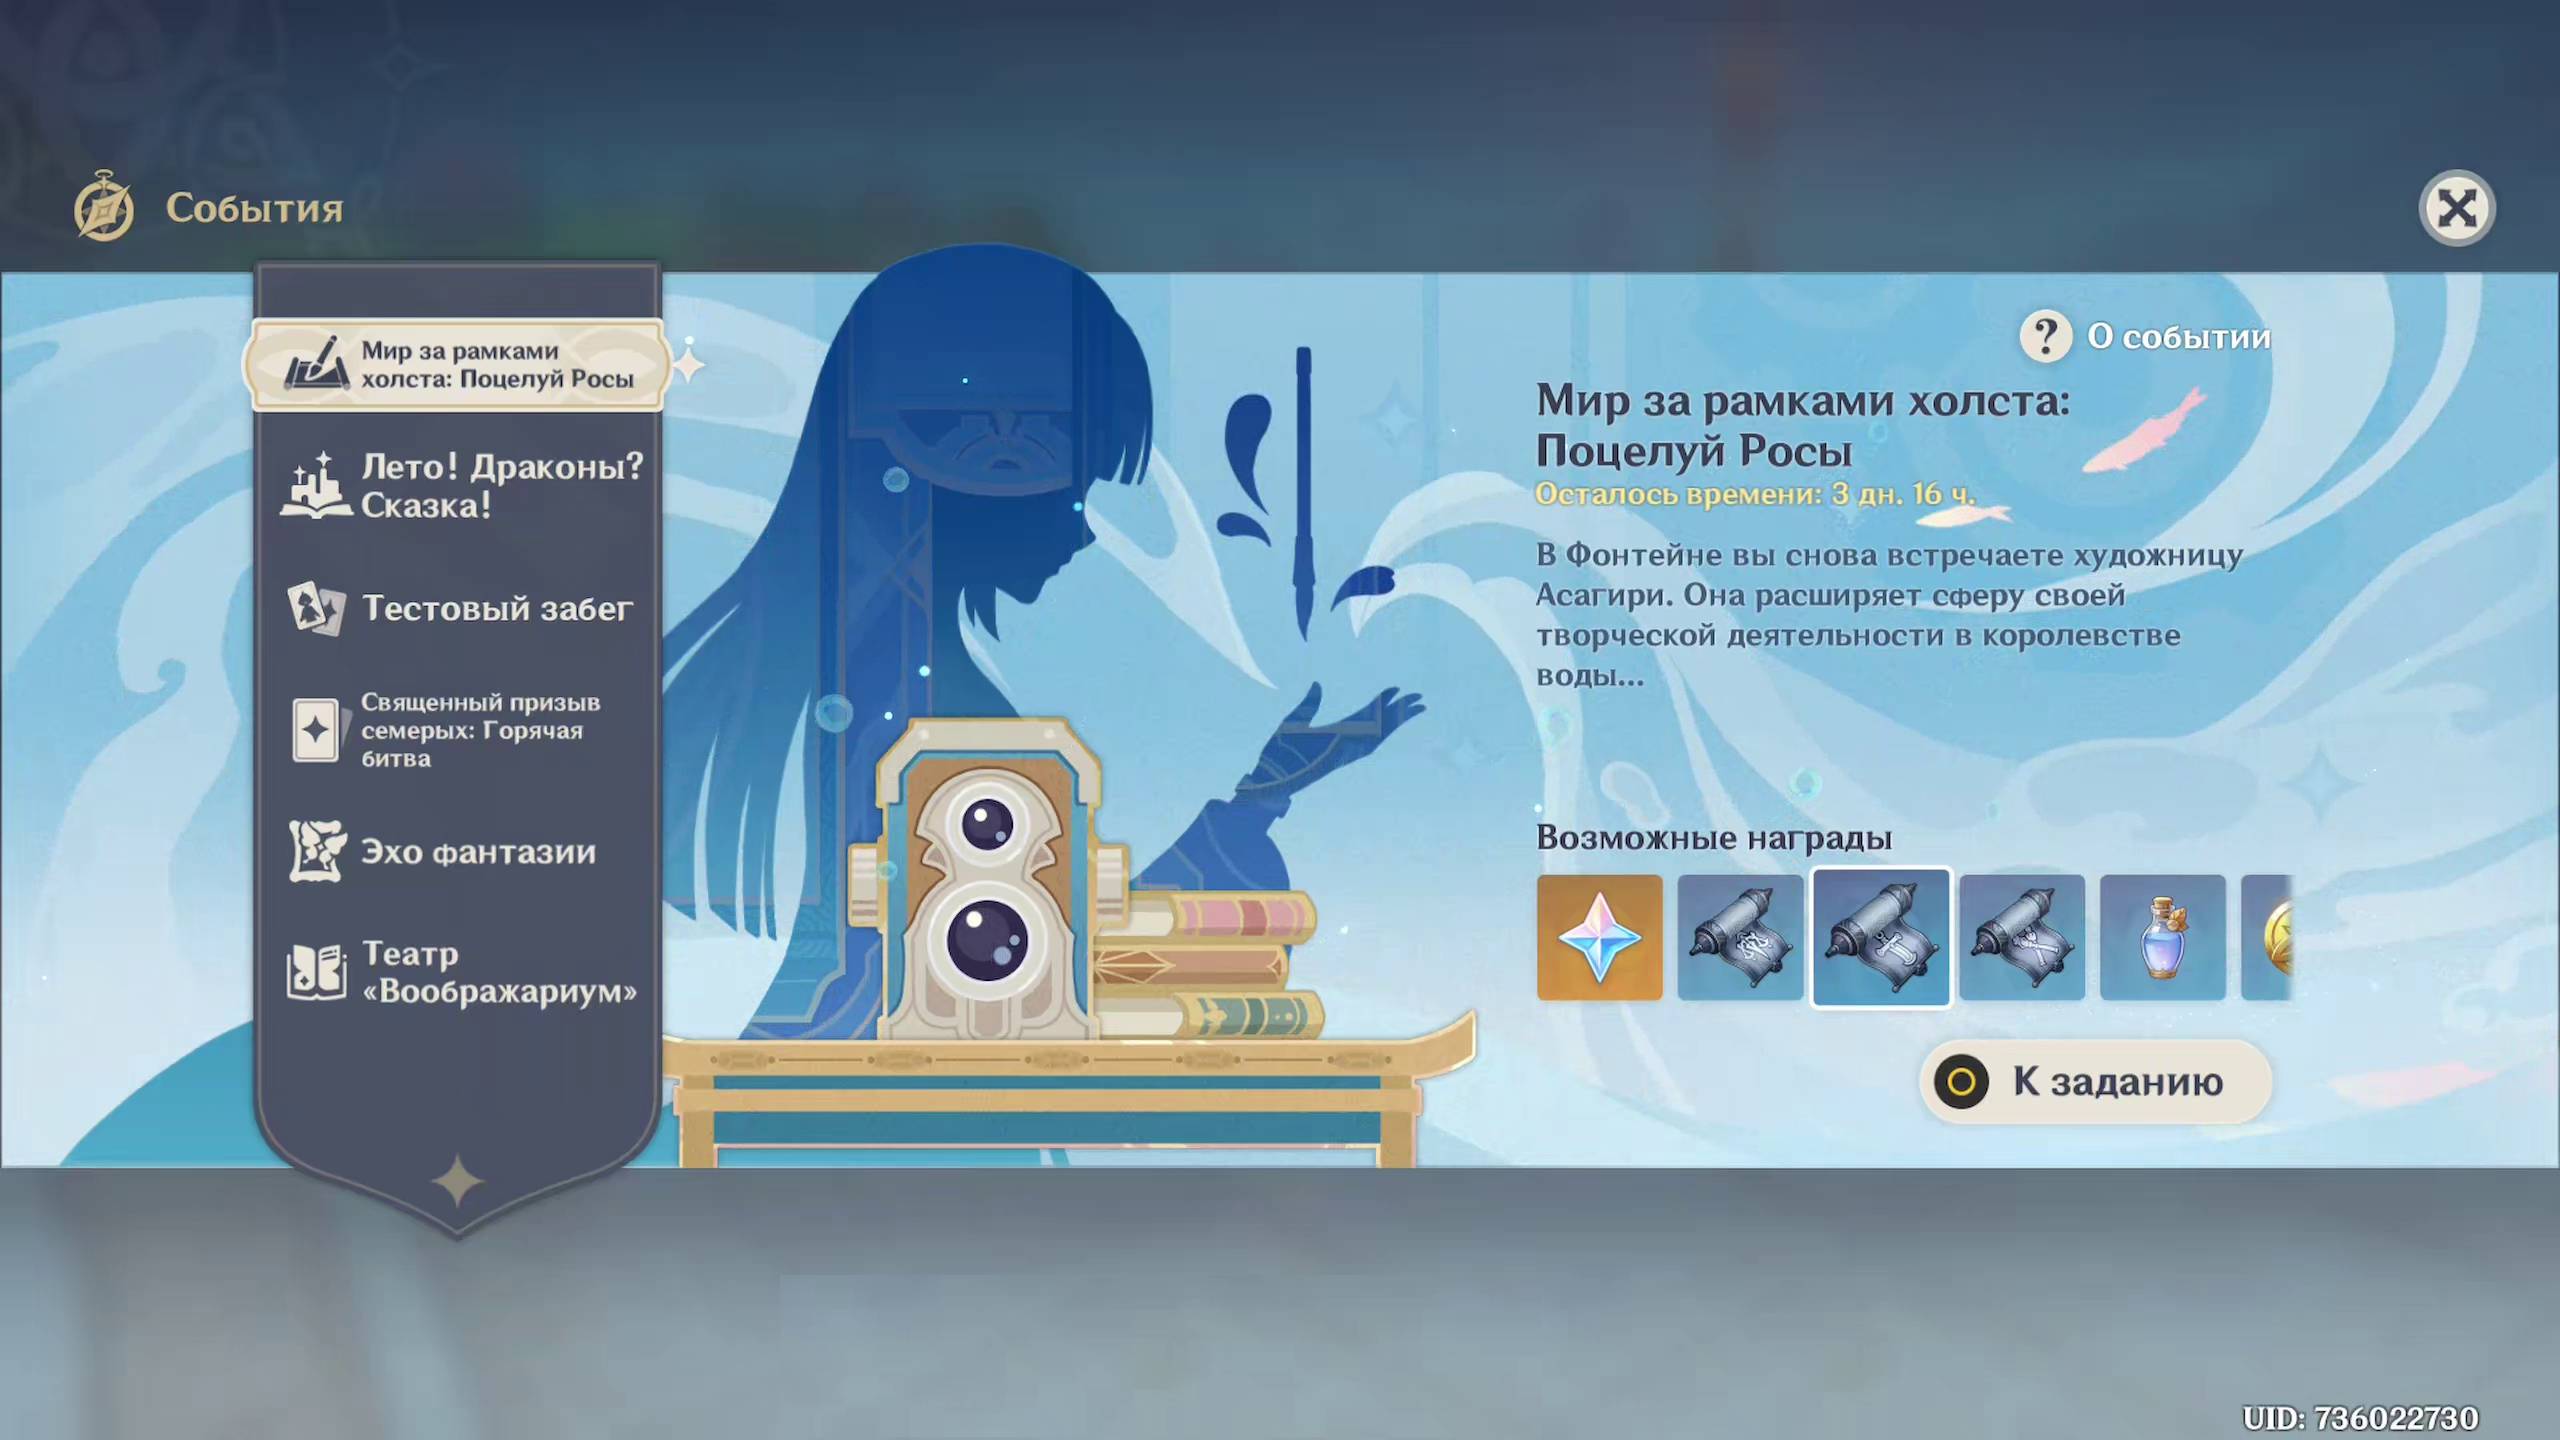Click the highlighted middle scroll reward
Screen dimensions: 2560x1440
click(x=1881, y=937)
